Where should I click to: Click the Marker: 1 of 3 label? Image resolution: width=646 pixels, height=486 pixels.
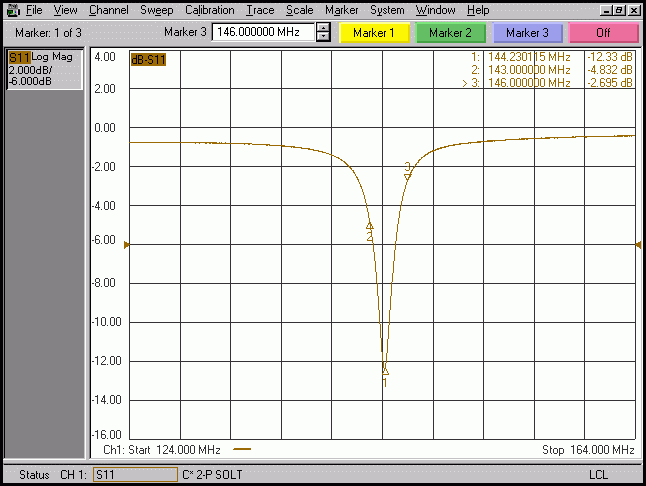(48, 33)
